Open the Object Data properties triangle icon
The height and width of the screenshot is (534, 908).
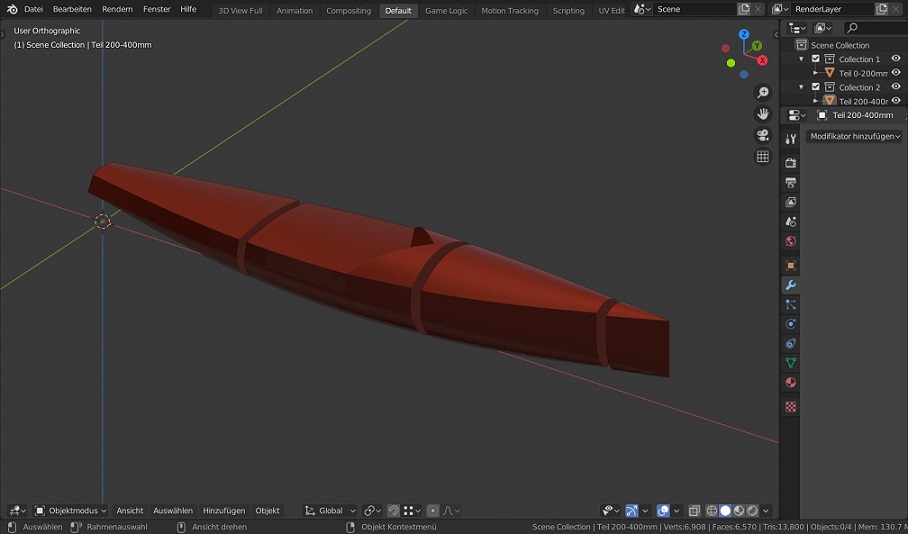click(790, 363)
